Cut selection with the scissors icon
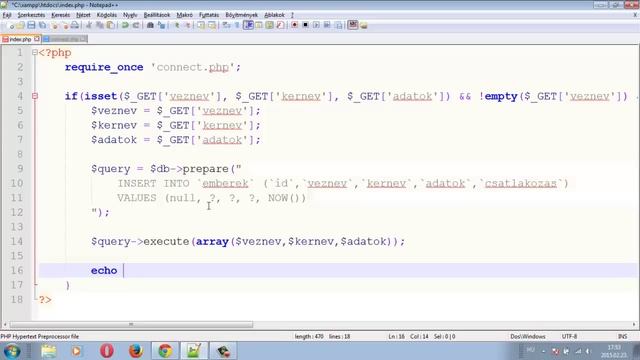This screenshot has height=360, width=640. [89, 25]
